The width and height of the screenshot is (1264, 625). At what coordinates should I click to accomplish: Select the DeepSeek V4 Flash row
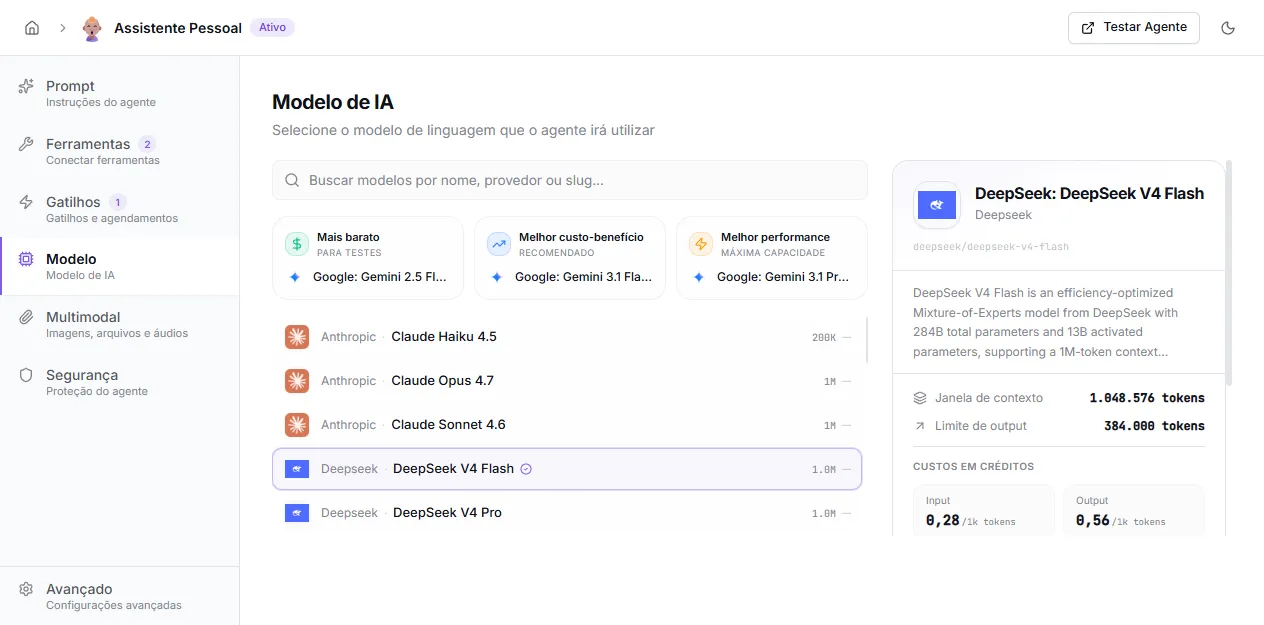[567, 469]
